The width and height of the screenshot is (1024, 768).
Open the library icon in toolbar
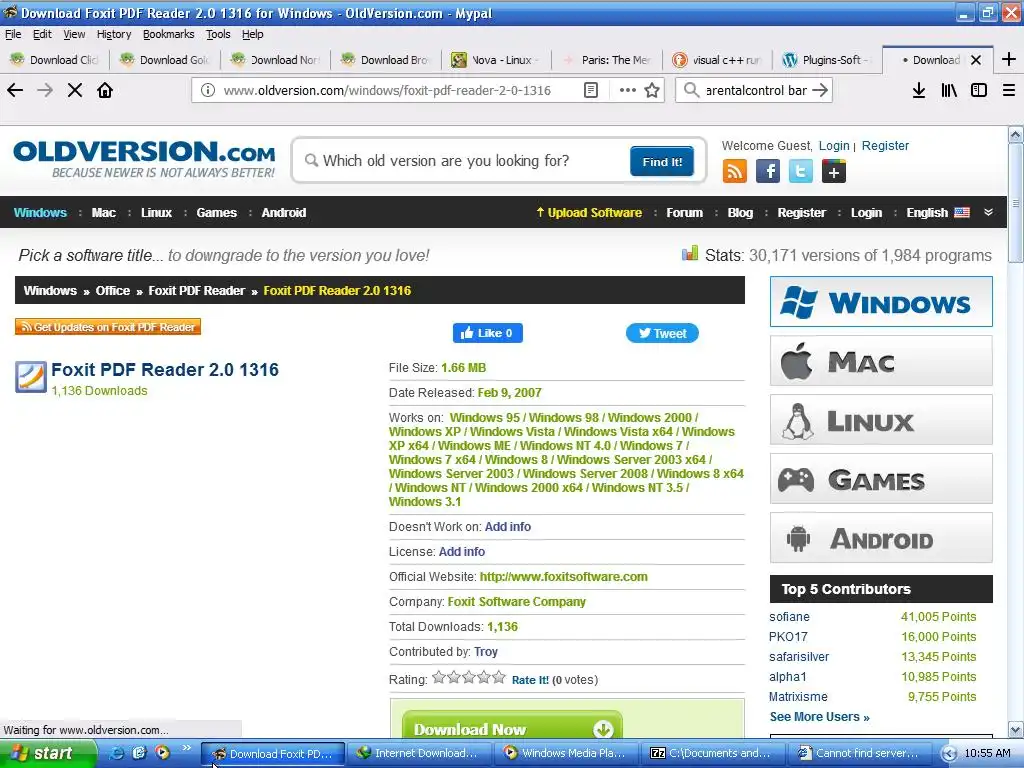click(x=949, y=90)
